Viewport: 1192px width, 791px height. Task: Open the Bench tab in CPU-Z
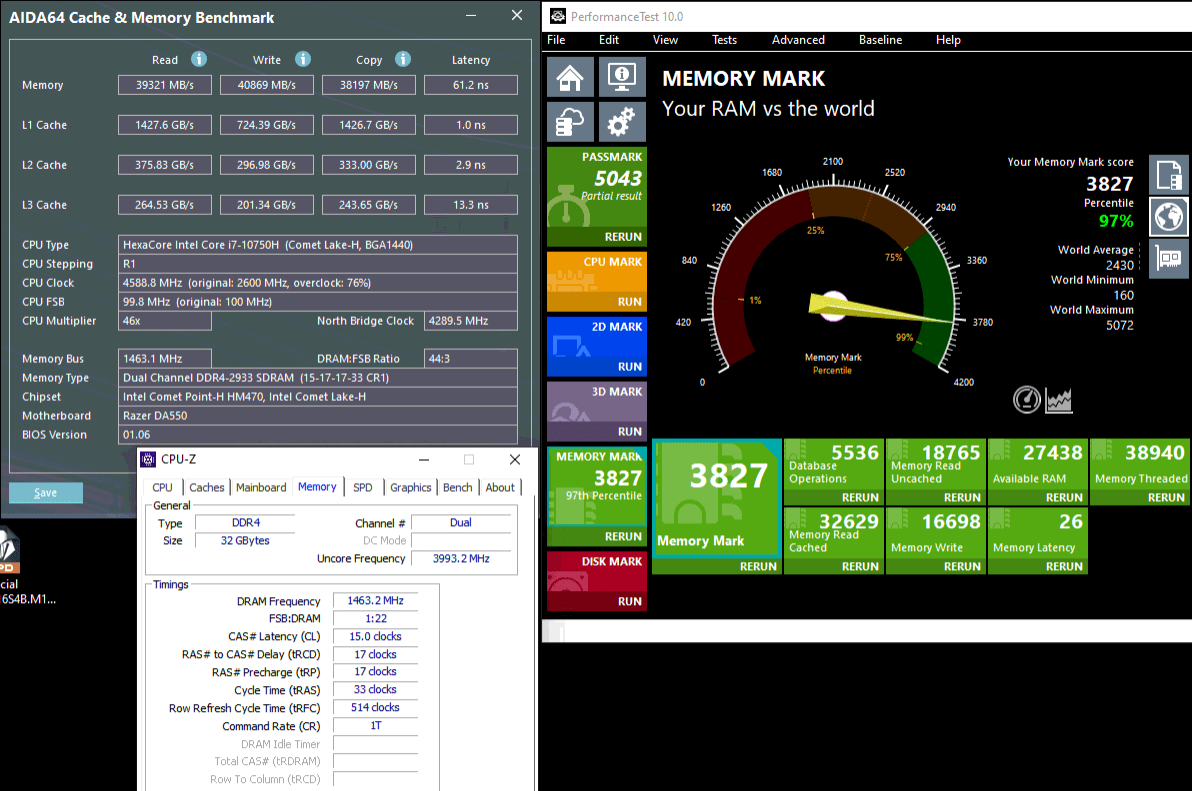(x=458, y=487)
